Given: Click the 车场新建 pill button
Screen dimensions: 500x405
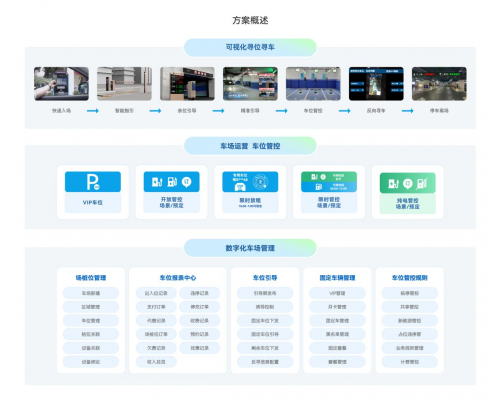Looking at the screenshot, I should [x=91, y=293].
